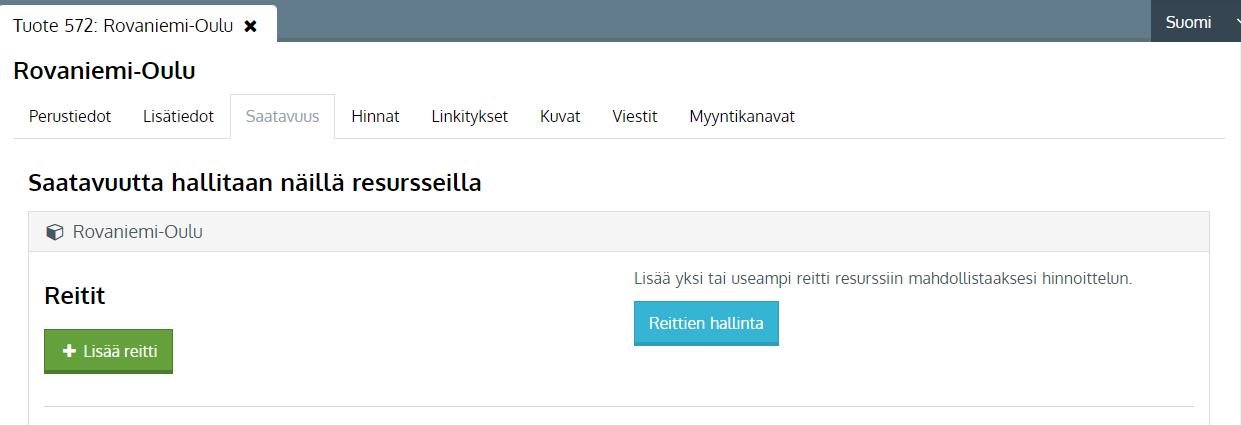Open the Suomi language dropdown
The width and height of the screenshot is (1241, 425).
[1195, 22]
